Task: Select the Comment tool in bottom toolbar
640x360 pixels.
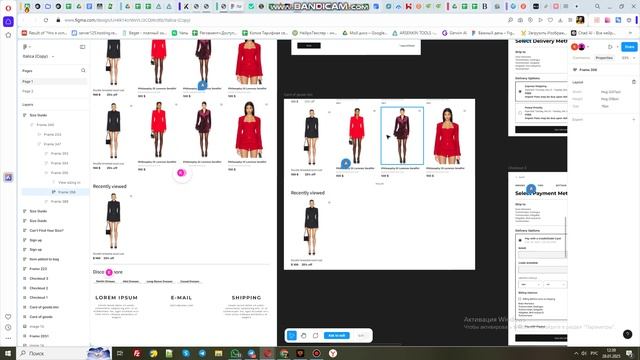Action: [x=316, y=336]
